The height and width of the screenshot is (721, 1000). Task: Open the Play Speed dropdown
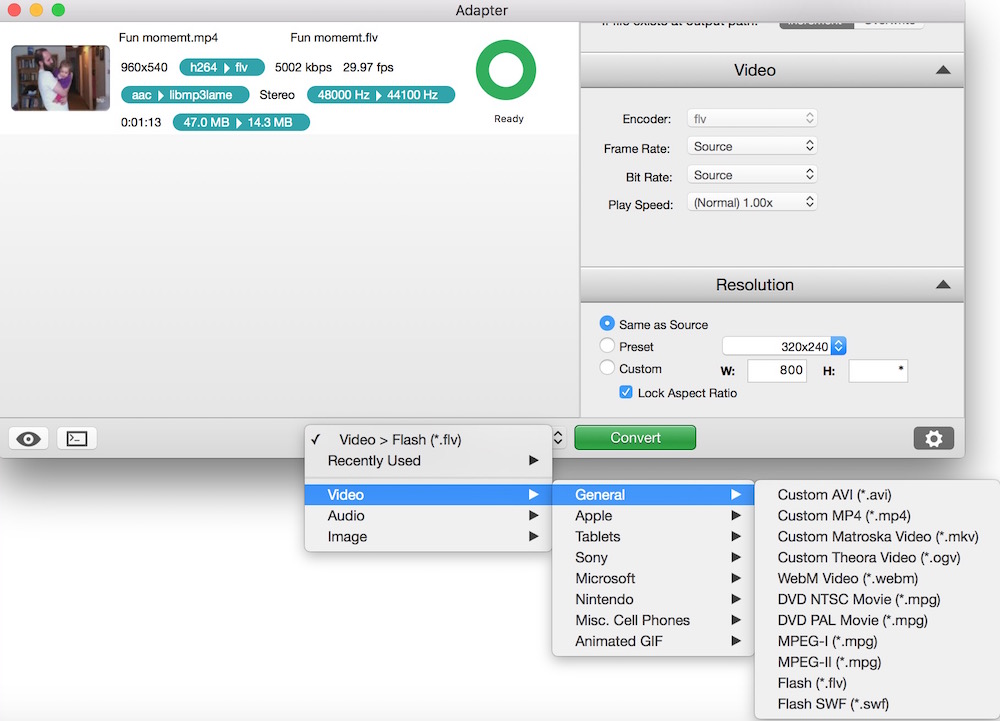point(752,202)
